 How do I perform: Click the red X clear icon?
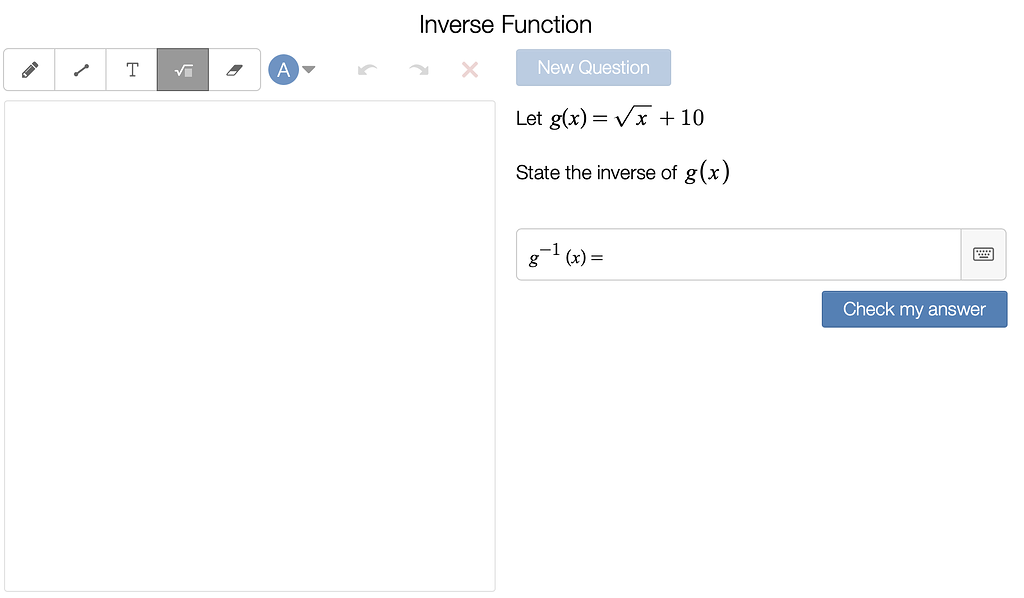point(469,69)
